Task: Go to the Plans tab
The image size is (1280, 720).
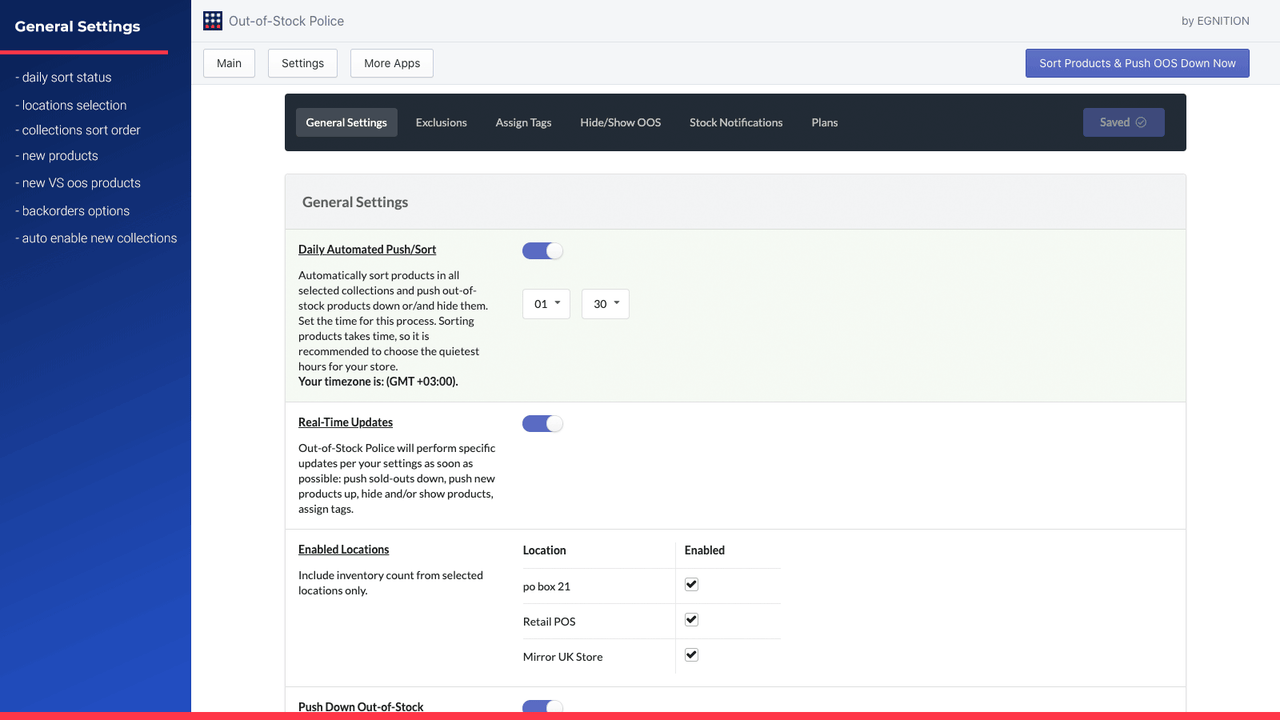Action: pyautogui.click(x=825, y=122)
